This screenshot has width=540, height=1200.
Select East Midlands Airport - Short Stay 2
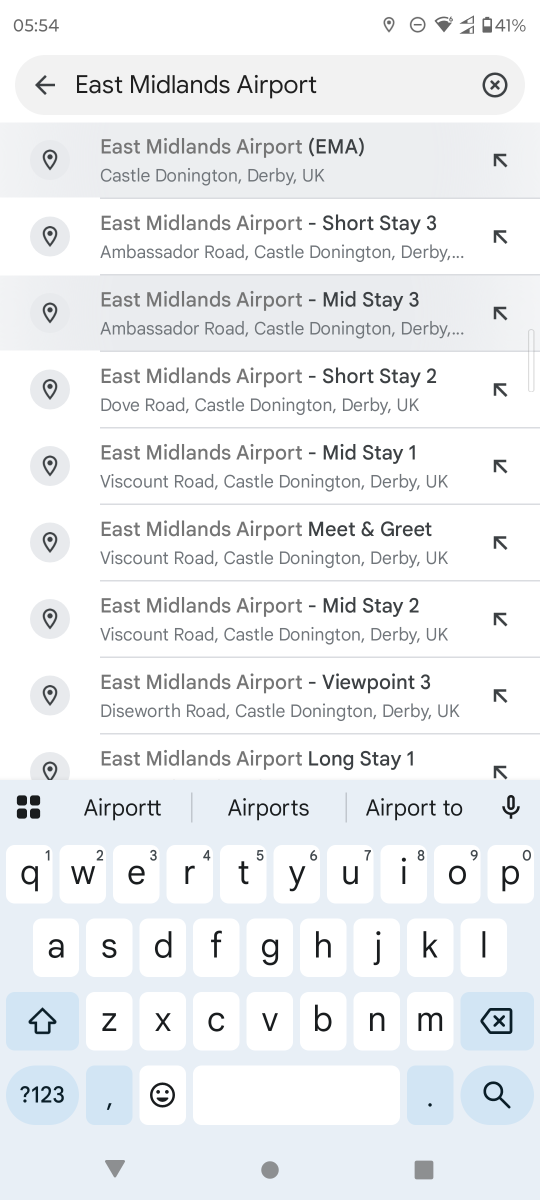(x=270, y=390)
